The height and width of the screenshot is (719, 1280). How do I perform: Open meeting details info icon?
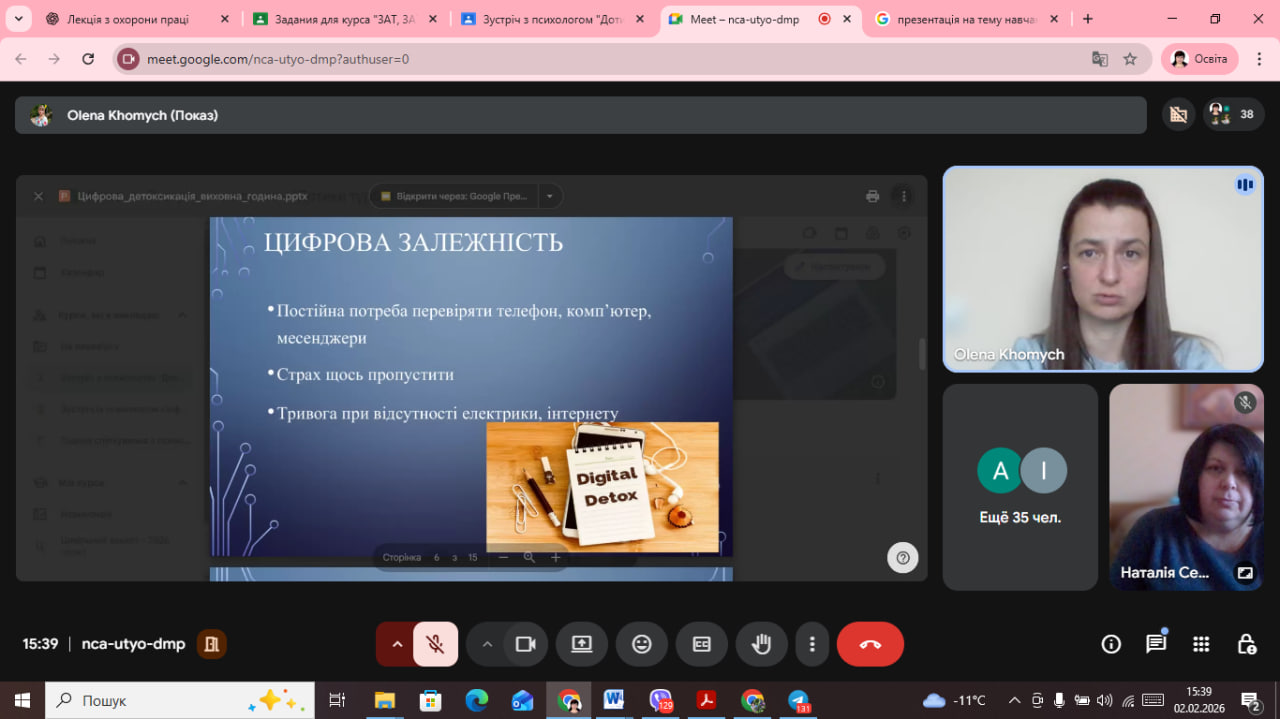pos(1111,644)
